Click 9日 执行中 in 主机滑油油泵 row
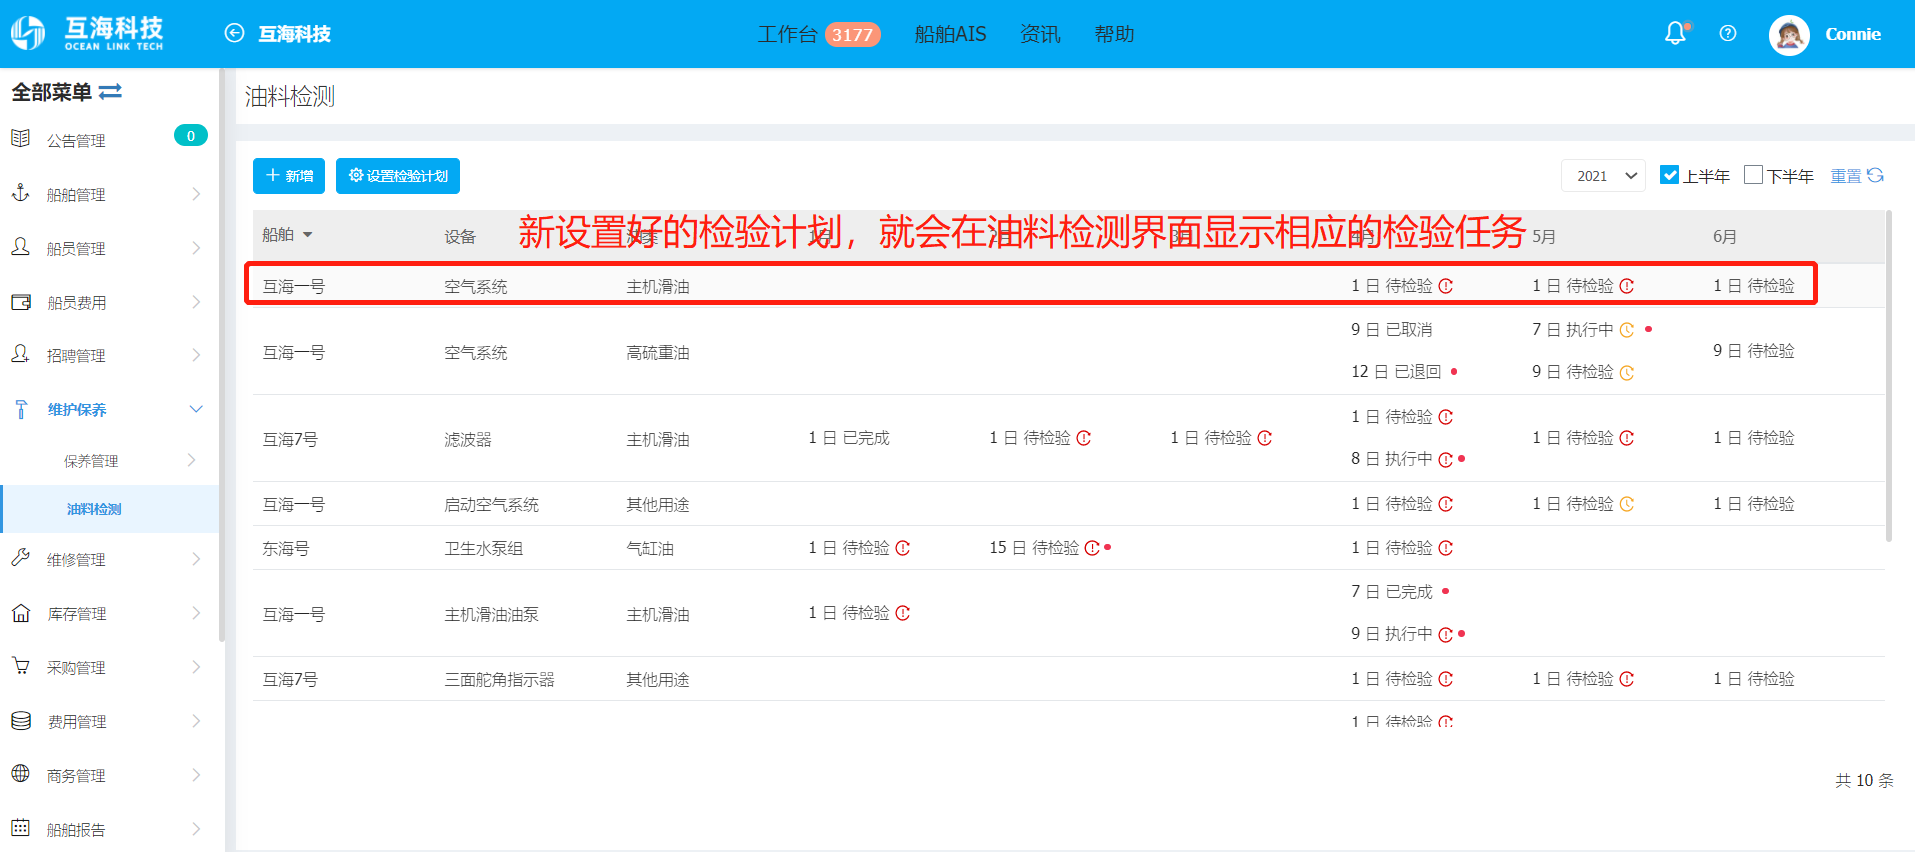Image resolution: width=1915 pixels, height=852 pixels. click(x=1392, y=634)
